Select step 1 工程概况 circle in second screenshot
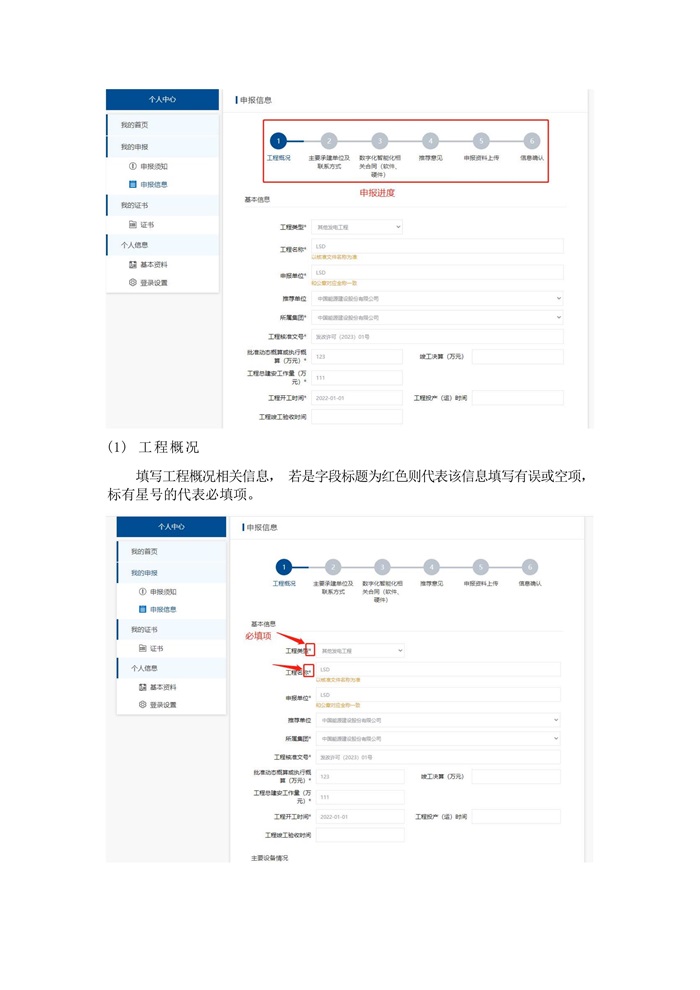 pyautogui.click(x=284, y=567)
